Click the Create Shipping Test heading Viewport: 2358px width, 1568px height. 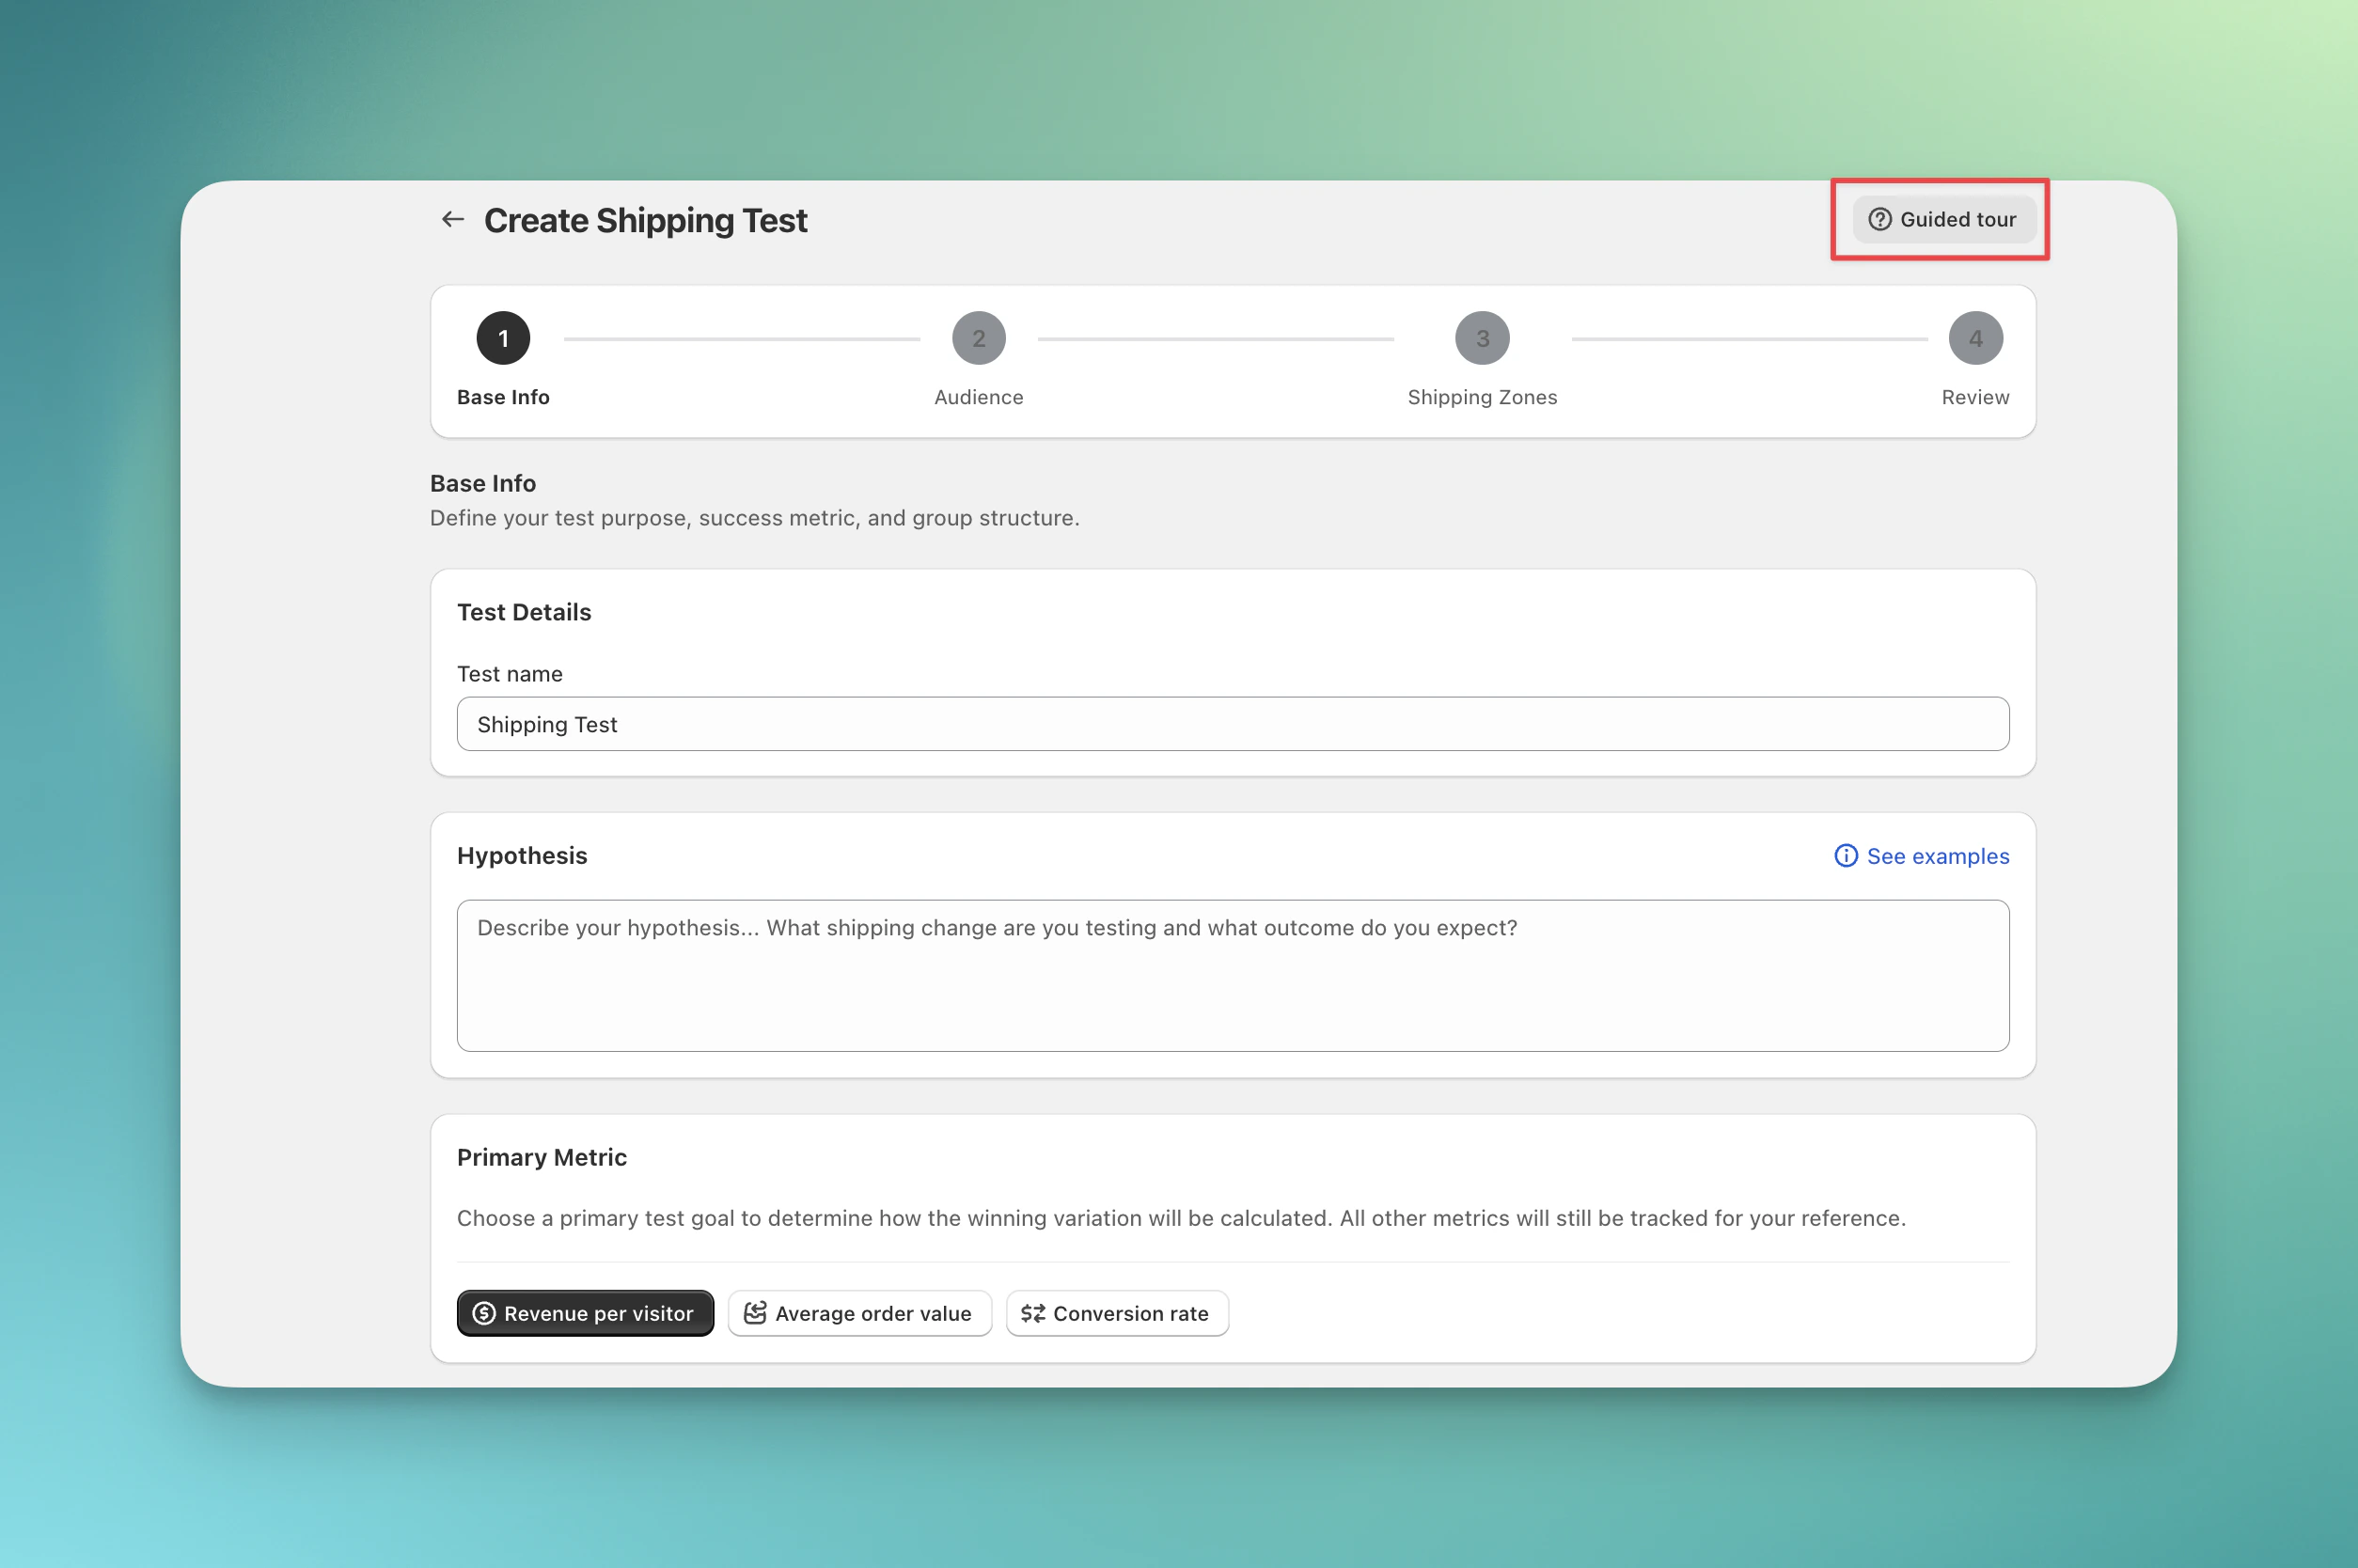645,220
